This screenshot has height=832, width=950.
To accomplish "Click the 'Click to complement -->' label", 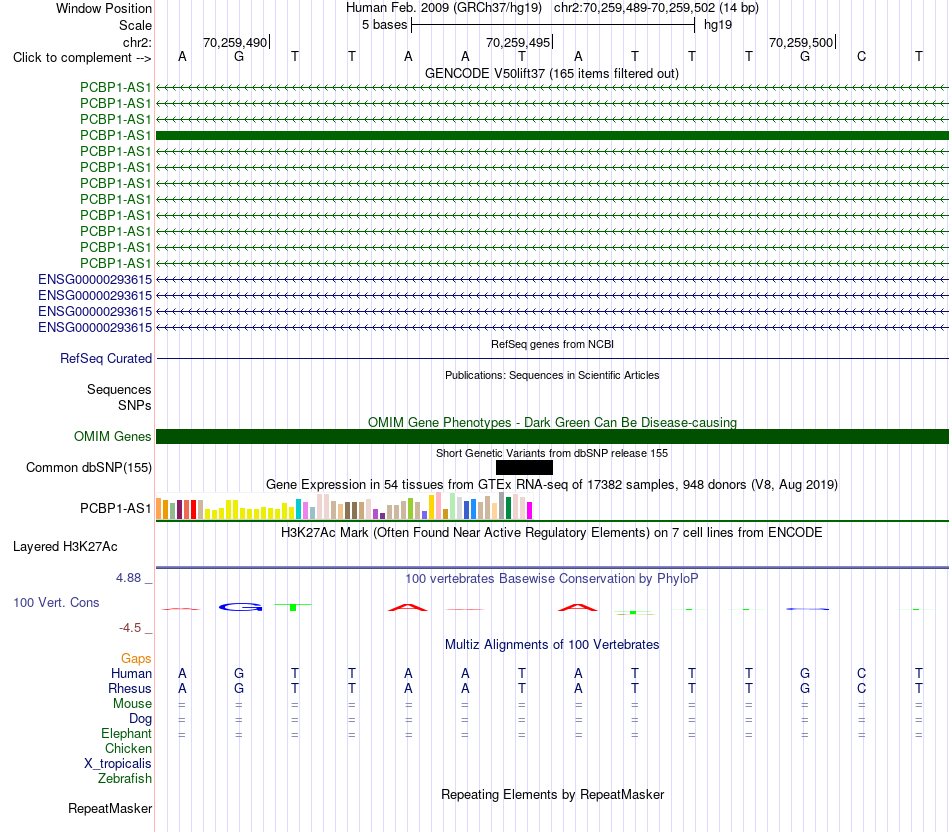I will [82, 58].
